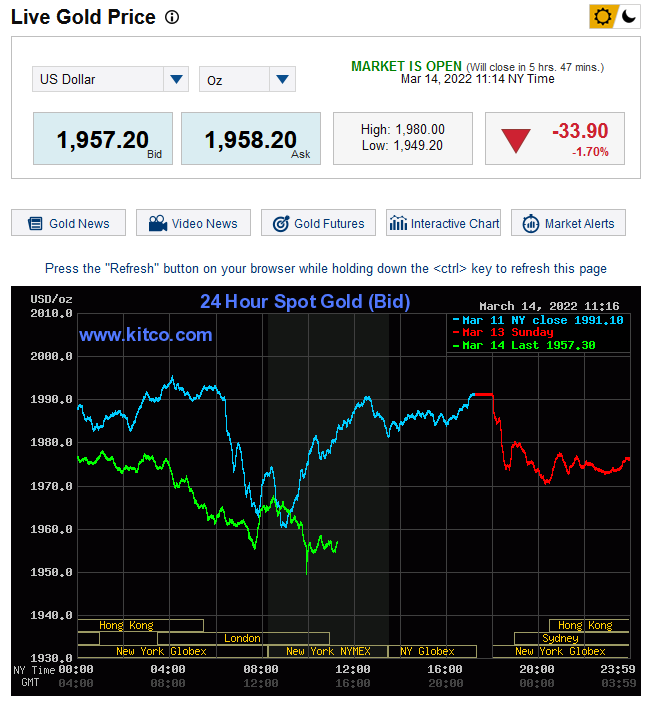Open the Video News button
The height and width of the screenshot is (702, 657).
click(193, 223)
